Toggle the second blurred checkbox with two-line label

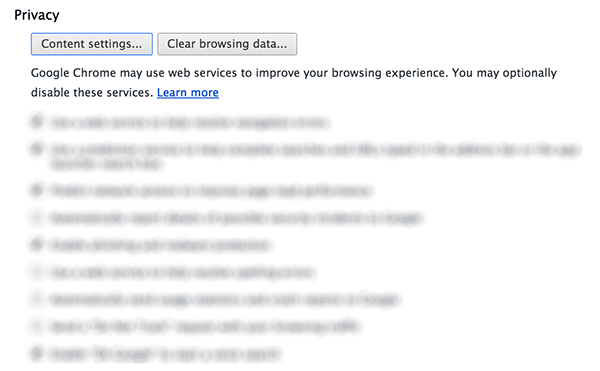pos(37,149)
